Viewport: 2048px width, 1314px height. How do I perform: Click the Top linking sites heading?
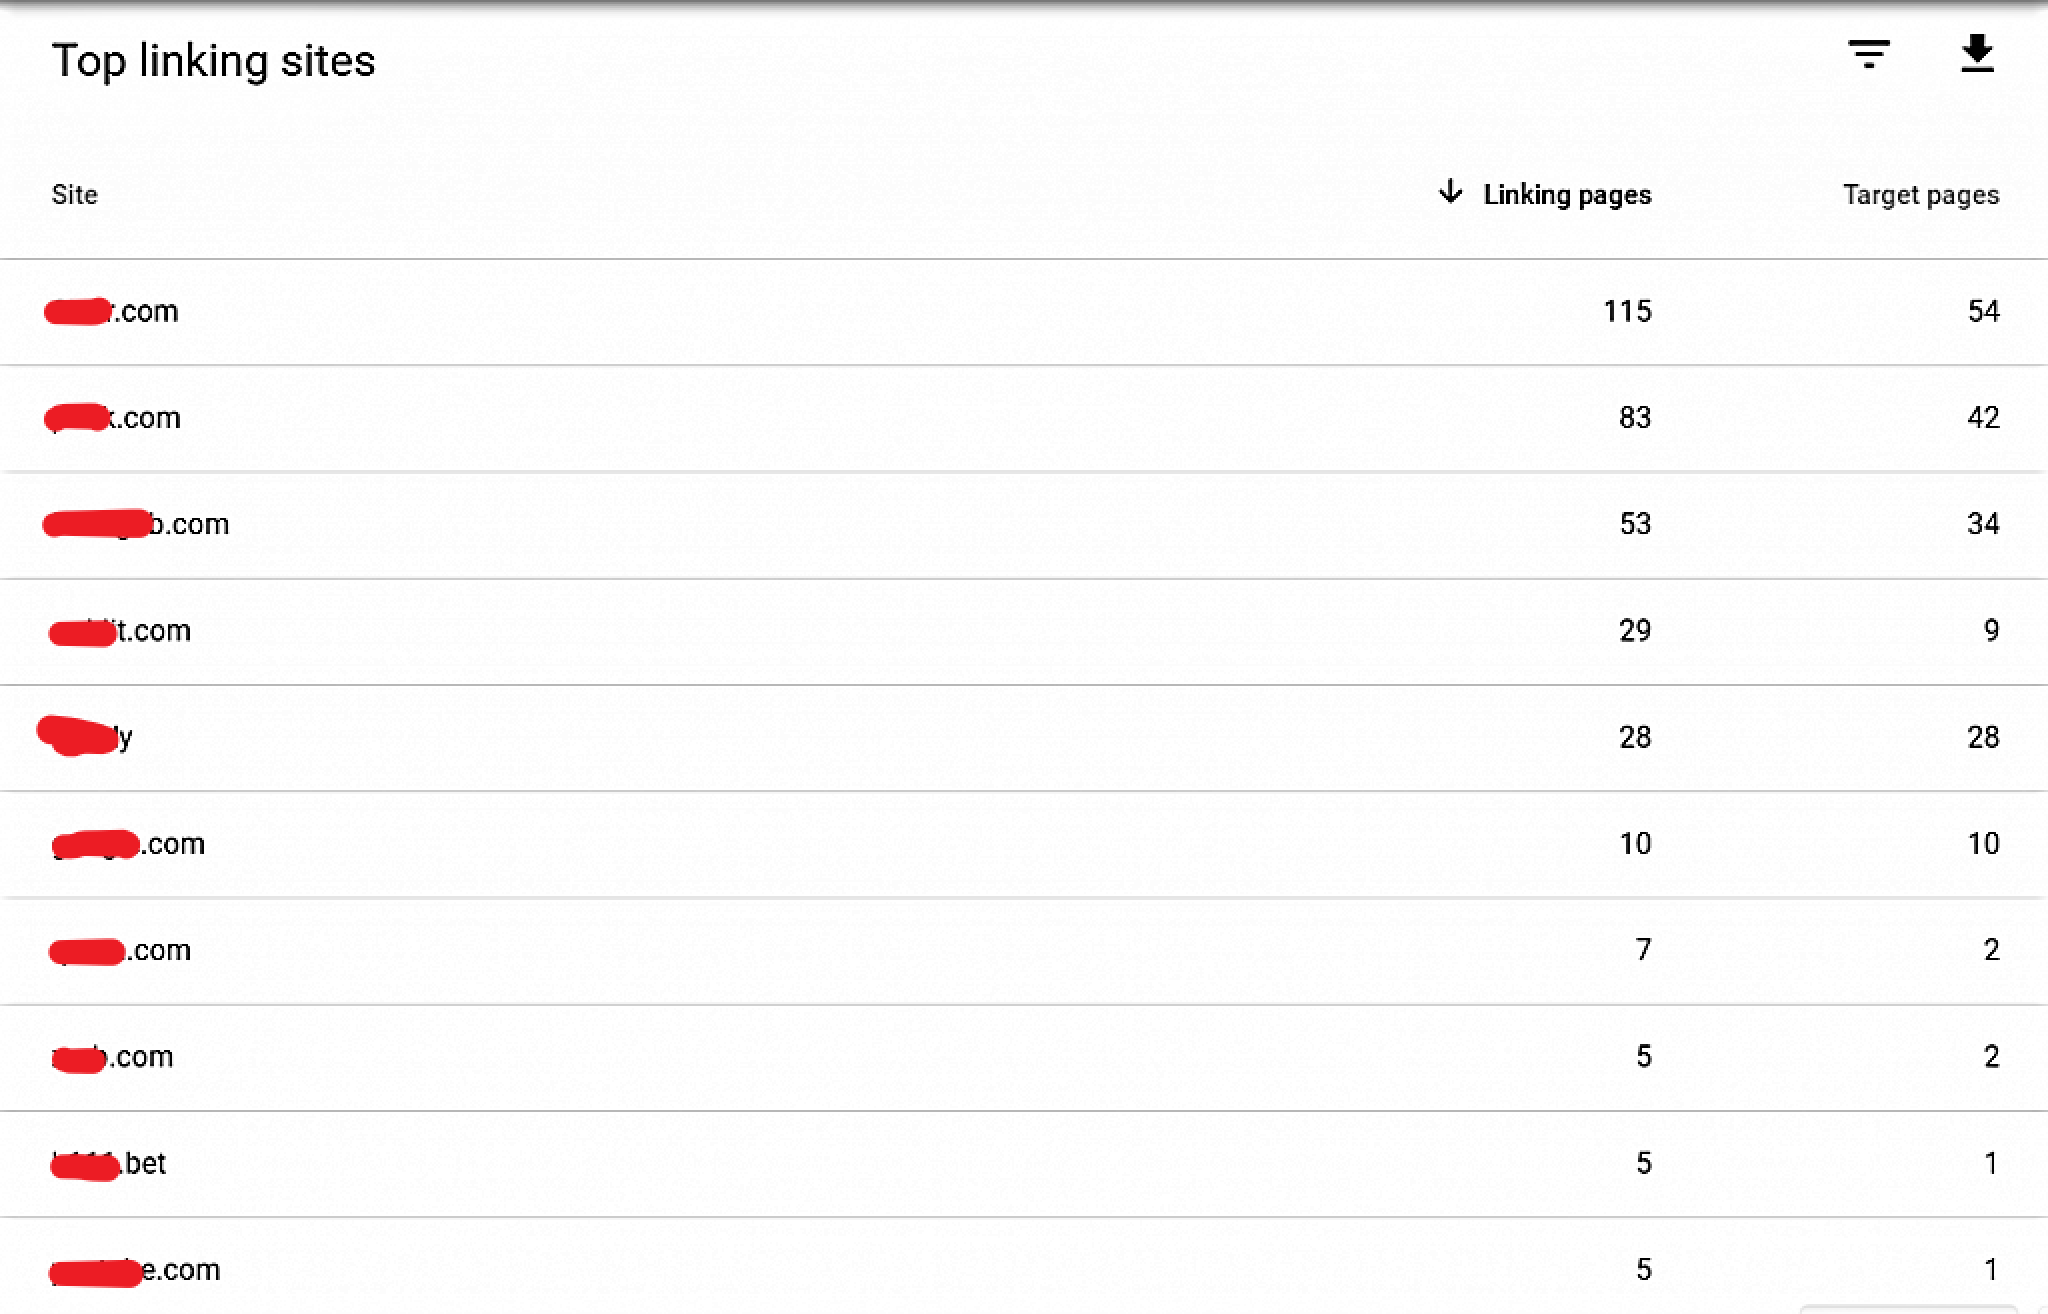(x=213, y=61)
